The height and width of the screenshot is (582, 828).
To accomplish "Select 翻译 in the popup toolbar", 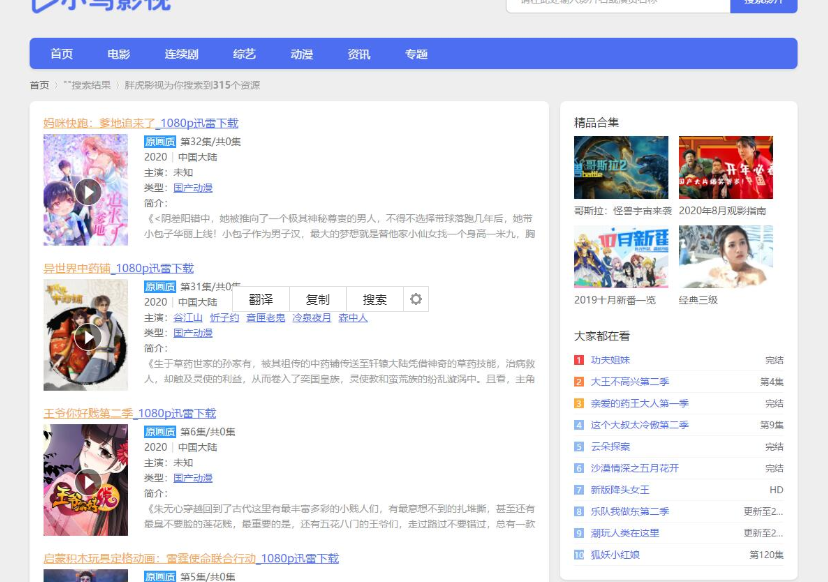I will tap(261, 299).
